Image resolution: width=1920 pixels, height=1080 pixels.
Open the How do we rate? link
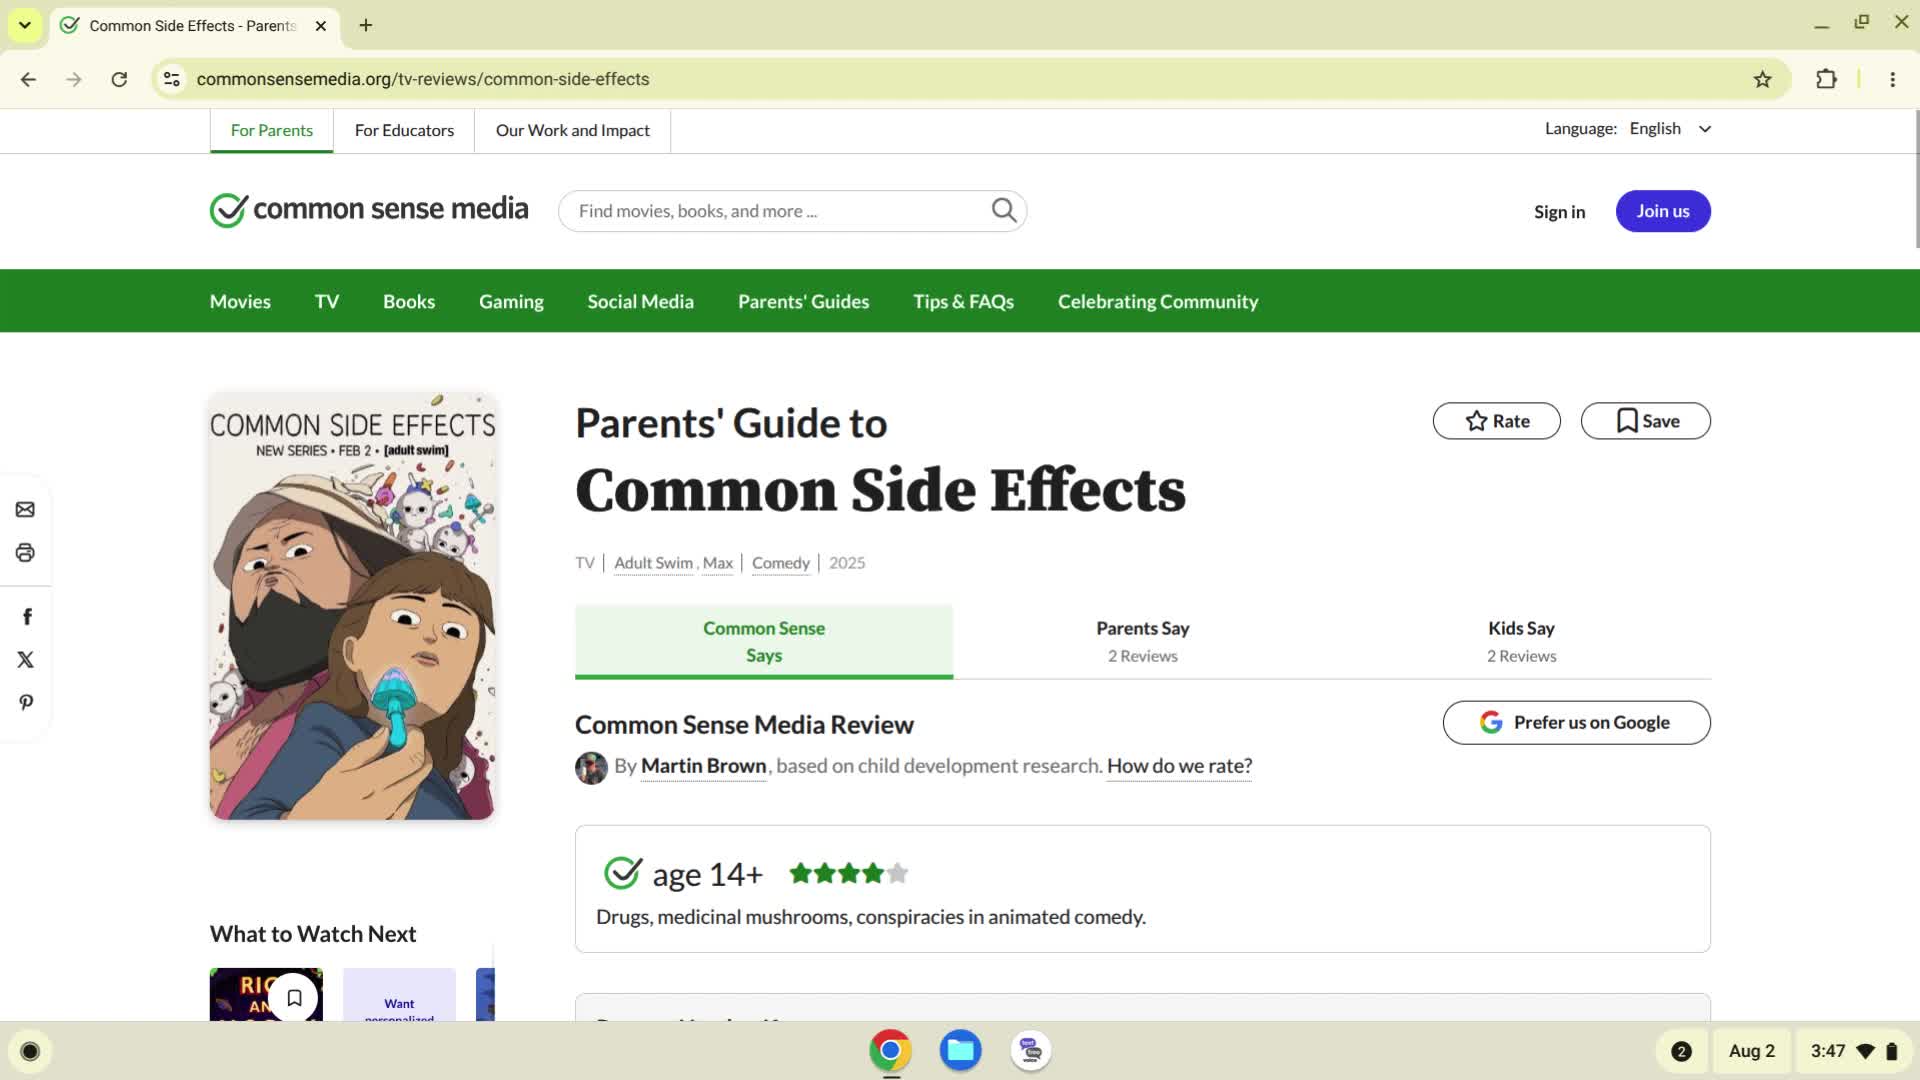1180,766
